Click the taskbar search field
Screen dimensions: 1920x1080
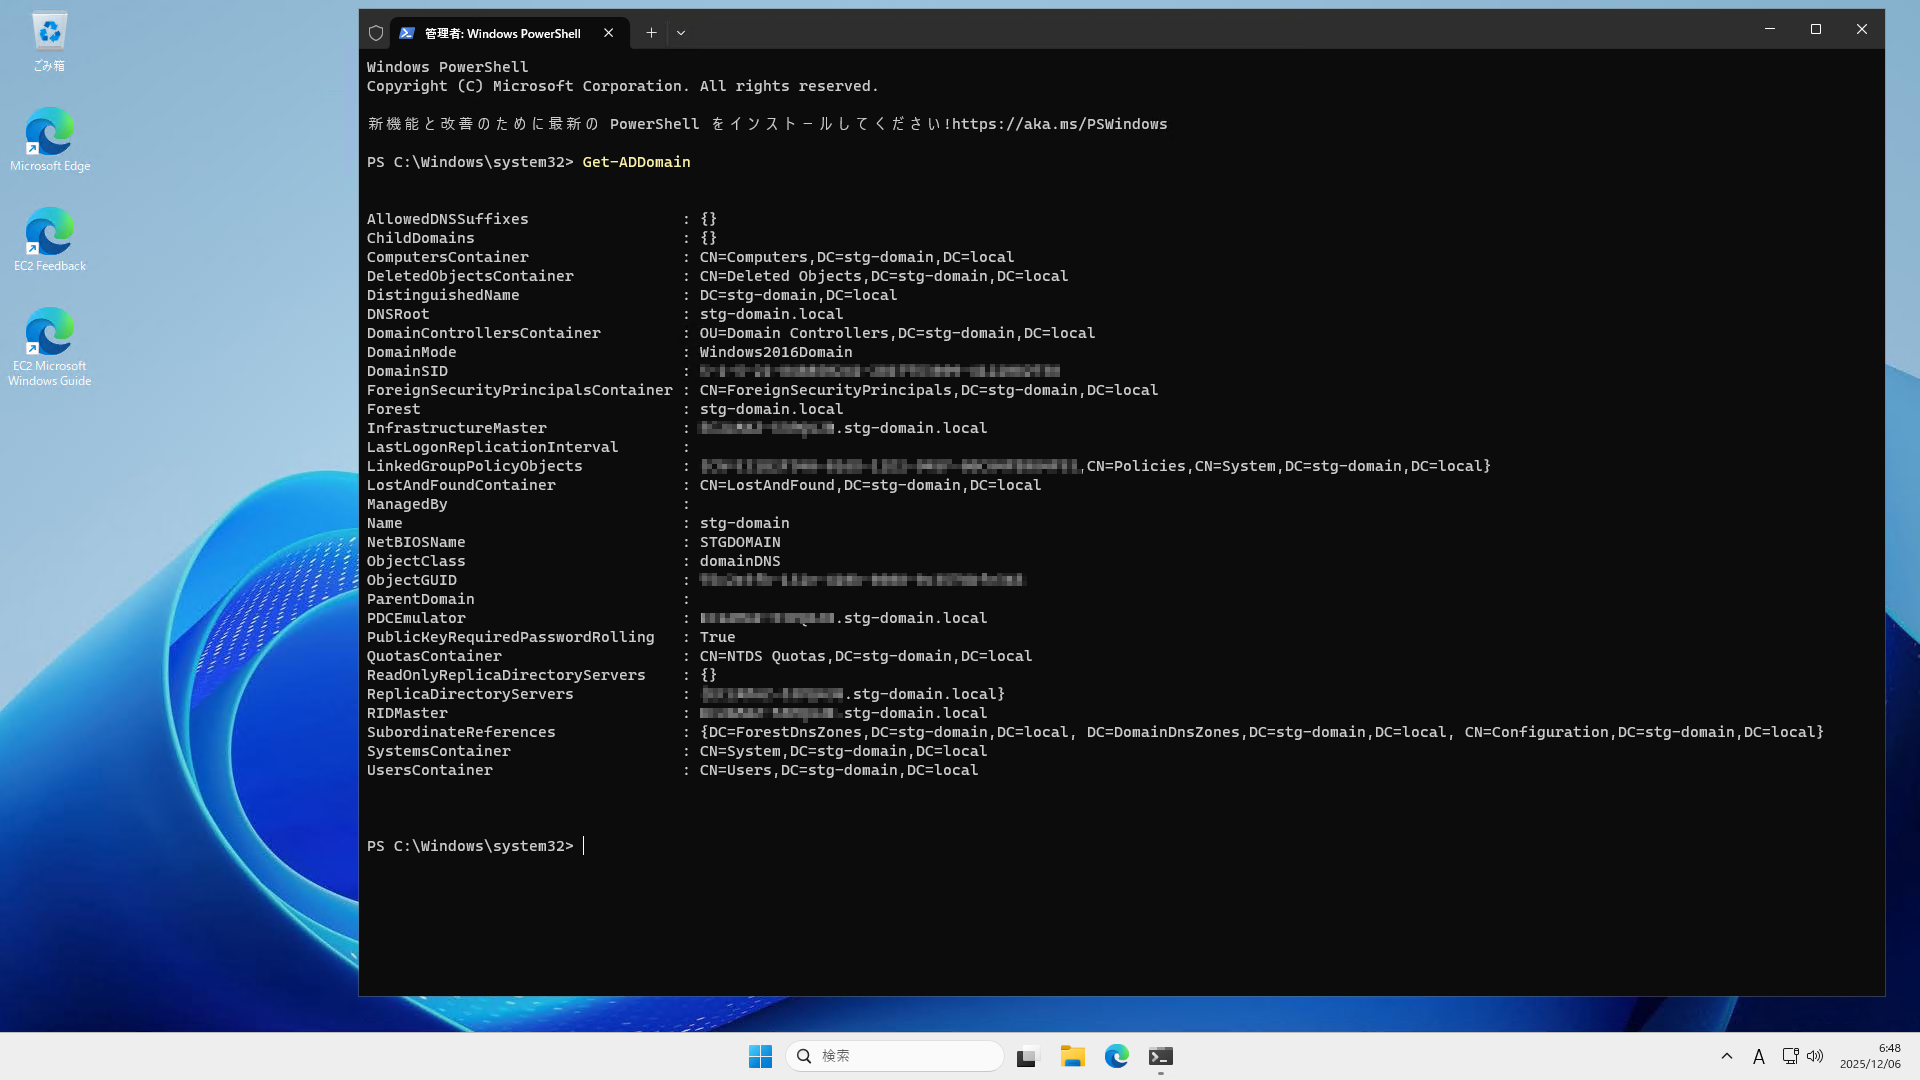(x=895, y=1055)
